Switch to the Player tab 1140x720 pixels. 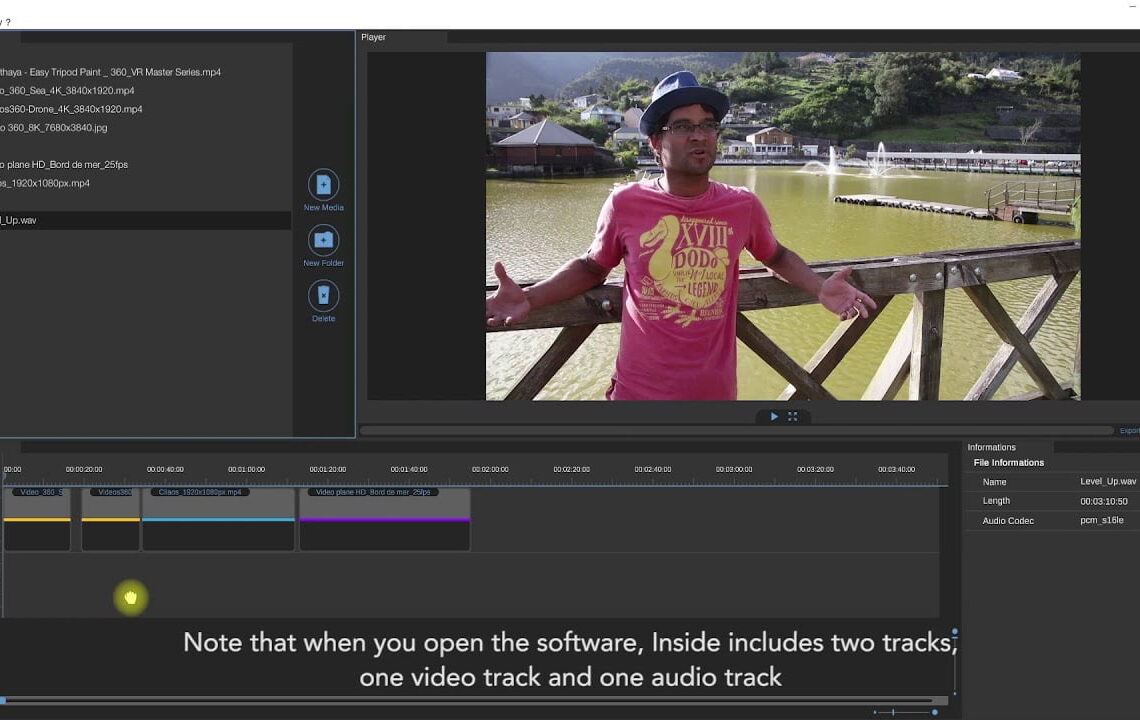(x=374, y=37)
